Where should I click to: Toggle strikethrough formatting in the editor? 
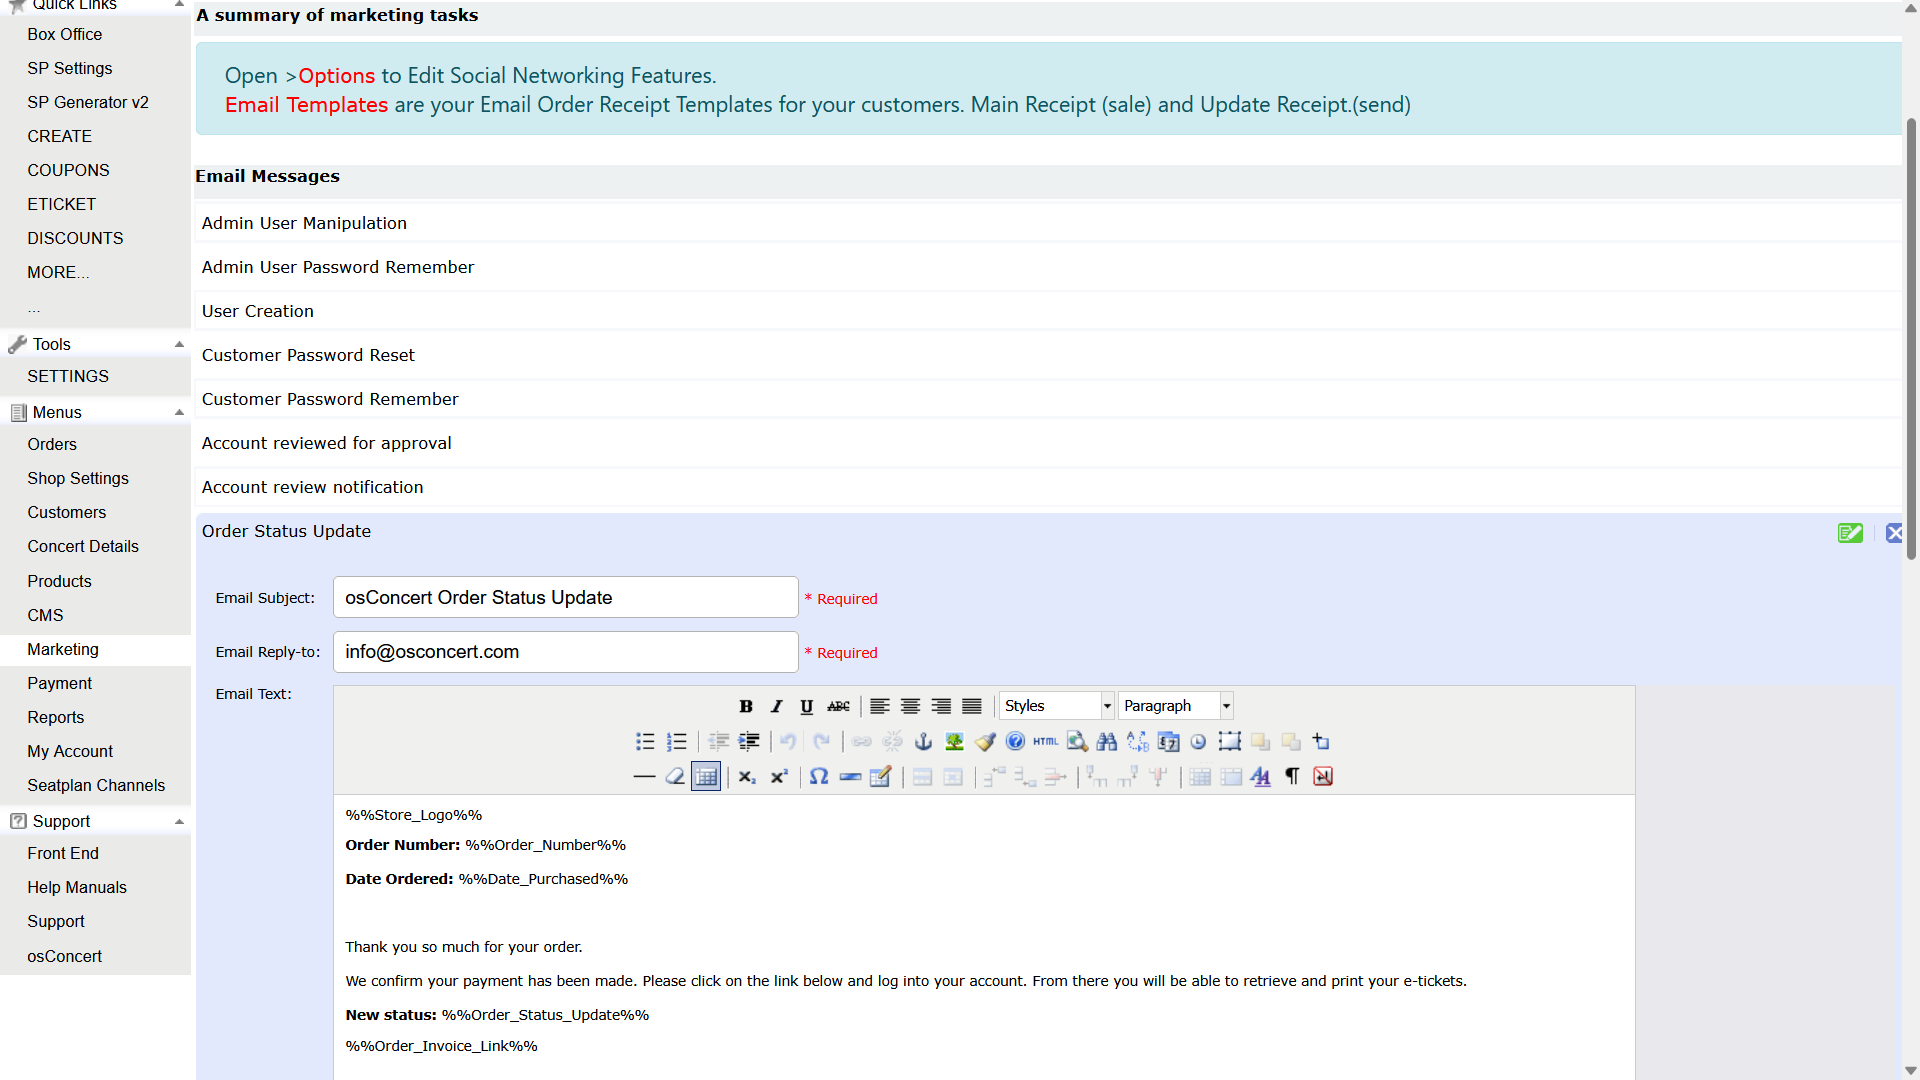pyautogui.click(x=838, y=706)
